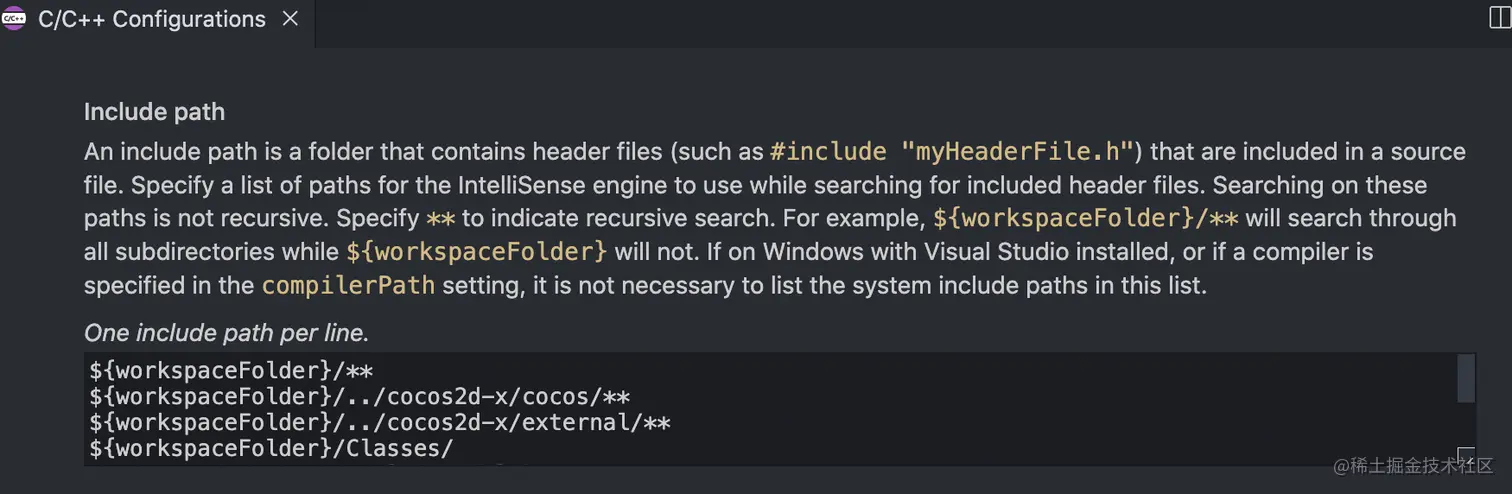
Task: Click the "Include path" section heading
Action: point(154,112)
